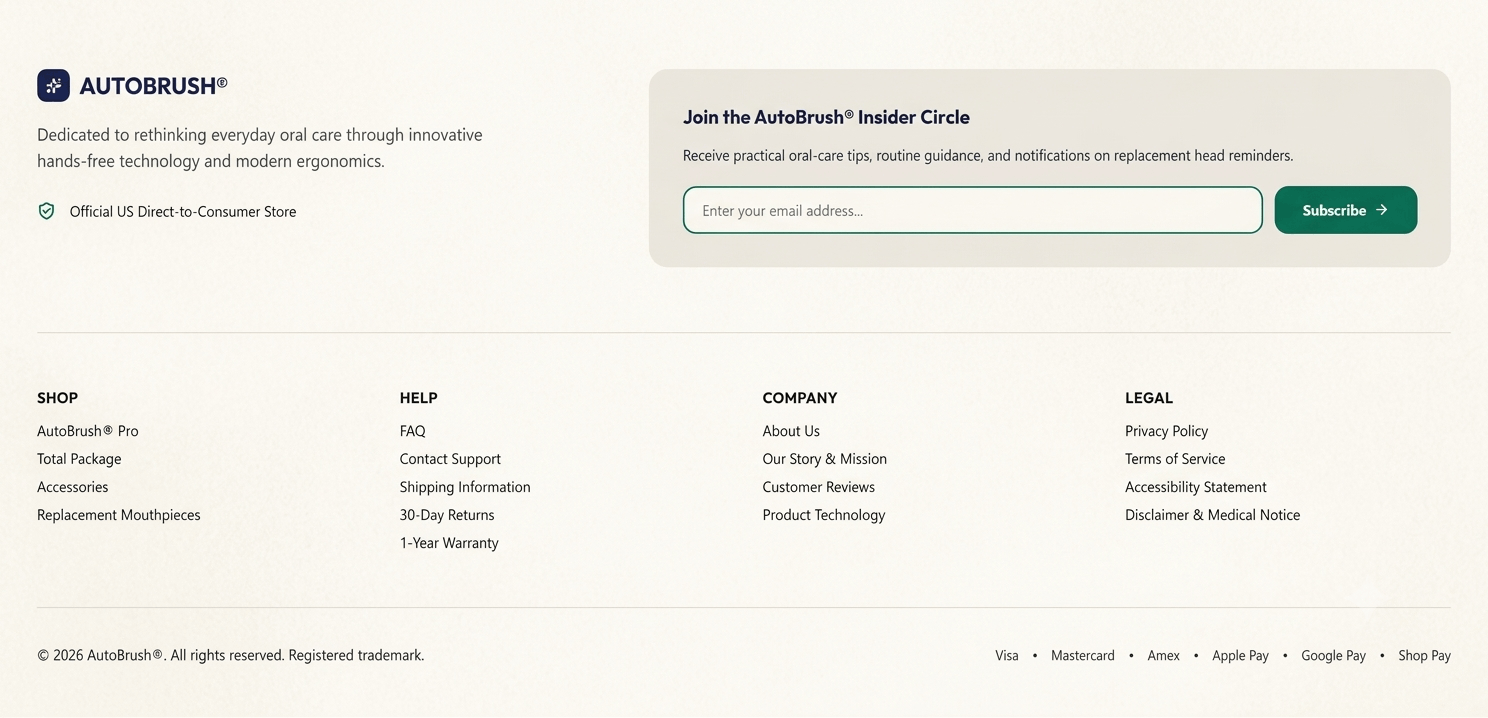This screenshot has height=718, width=1488.
Task: Open the FAQ link
Action: pos(413,431)
